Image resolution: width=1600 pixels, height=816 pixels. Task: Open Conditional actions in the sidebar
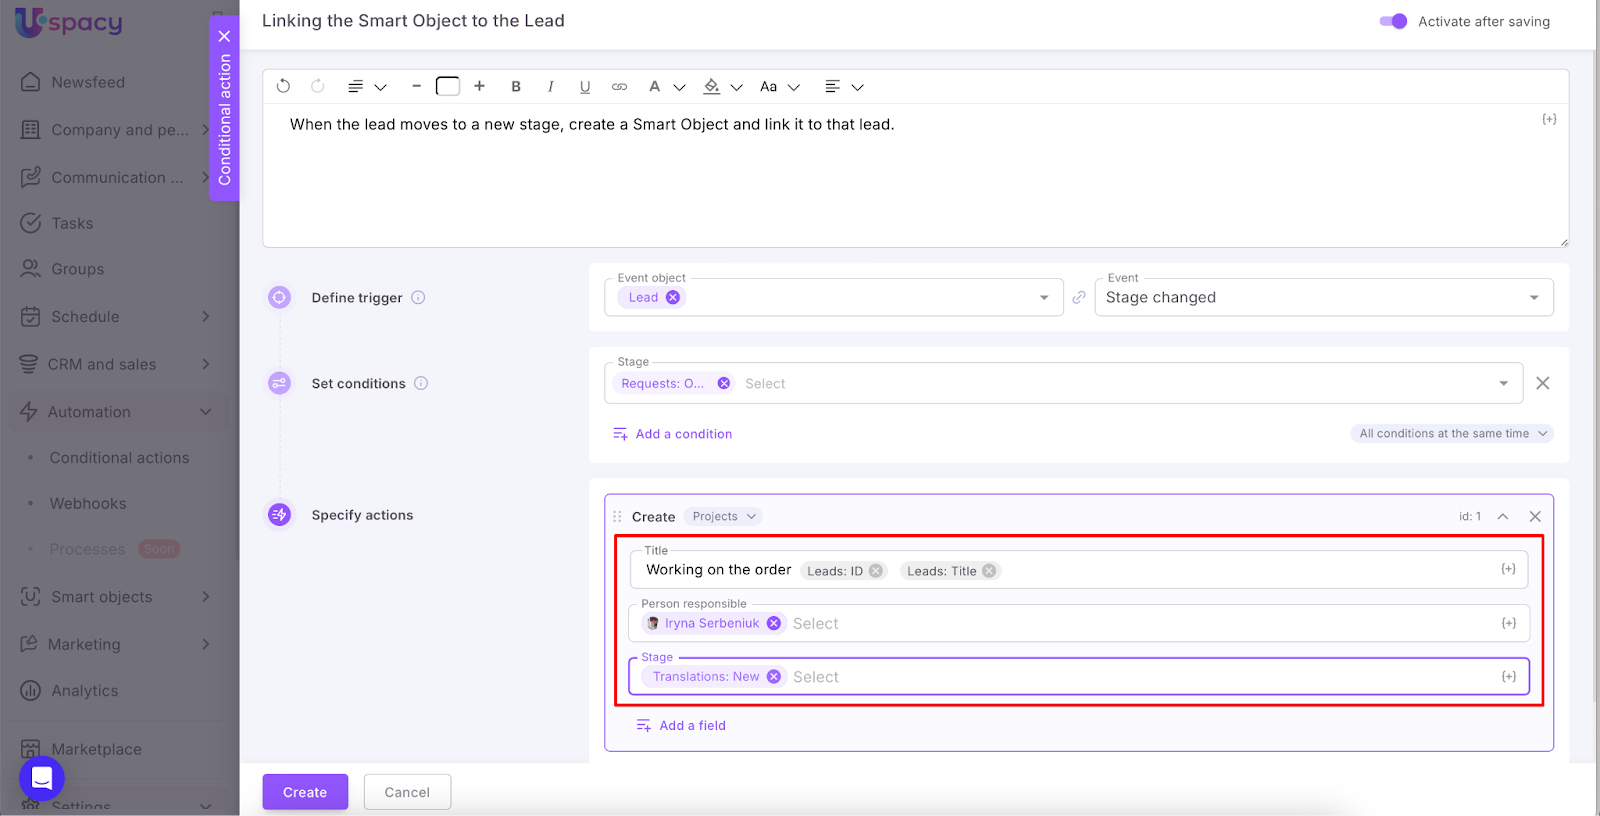(x=119, y=458)
